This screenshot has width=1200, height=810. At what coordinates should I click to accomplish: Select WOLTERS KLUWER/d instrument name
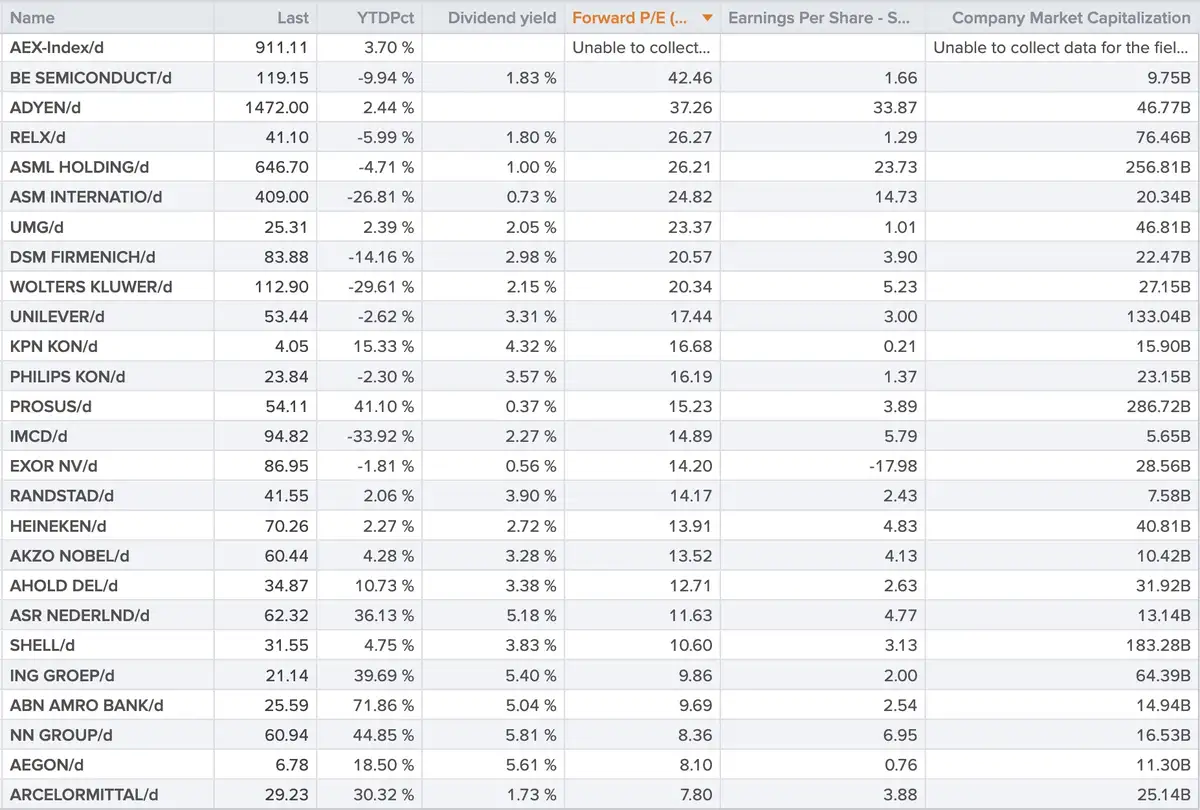tap(91, 287)
